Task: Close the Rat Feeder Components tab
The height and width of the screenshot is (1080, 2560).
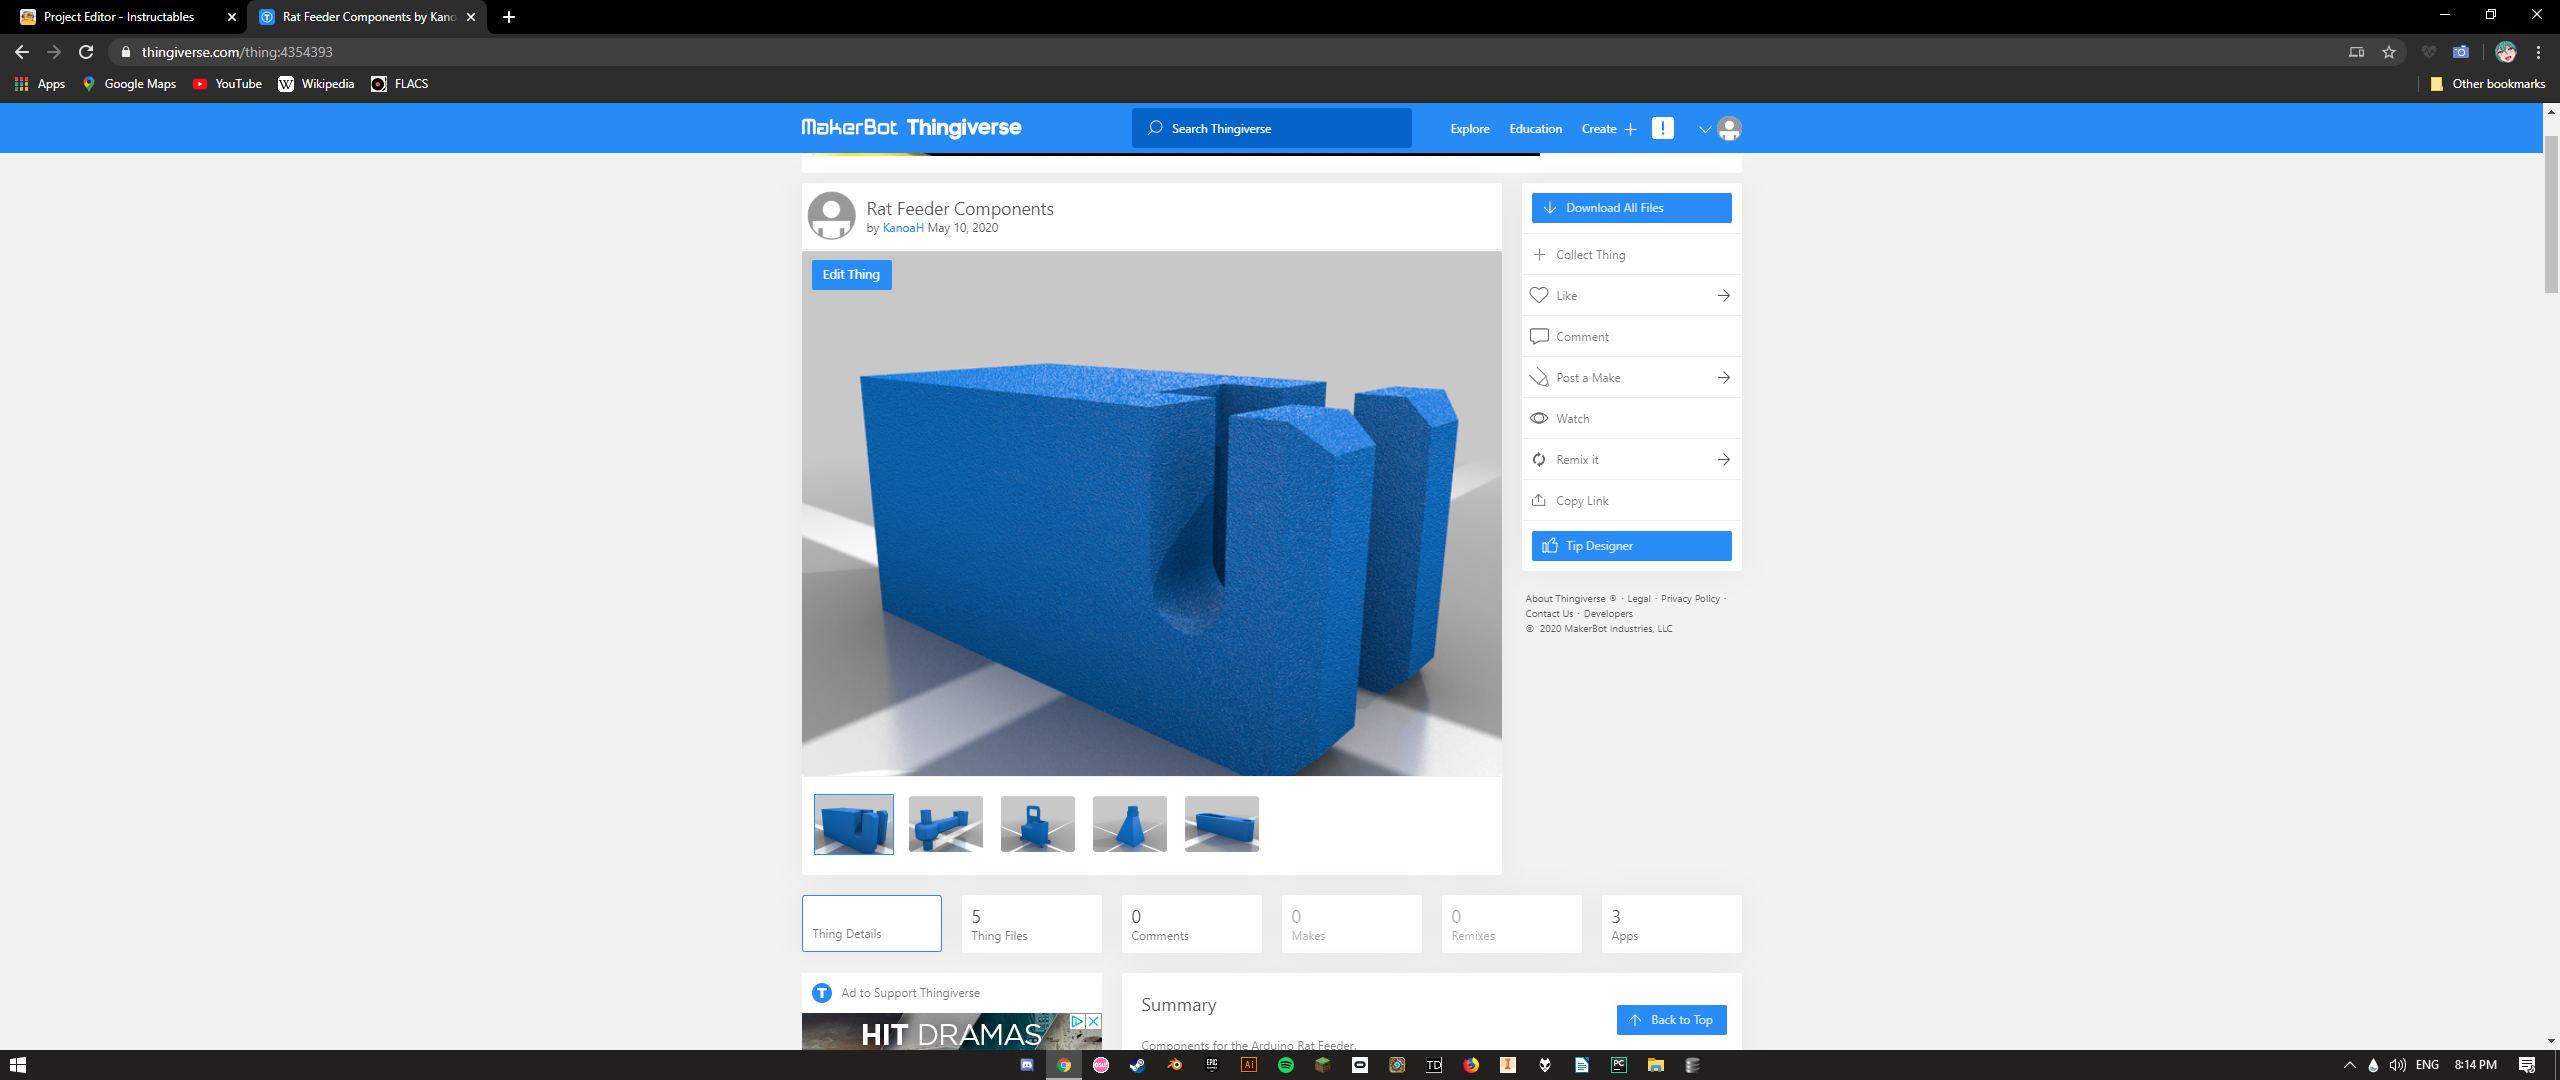Action: (x=471, y=17)
